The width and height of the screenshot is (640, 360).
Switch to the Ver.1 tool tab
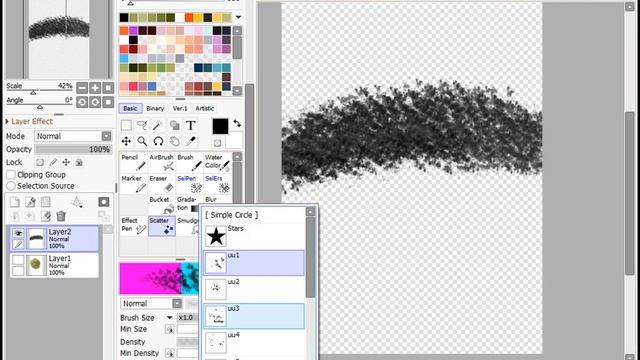coord(180,108)
